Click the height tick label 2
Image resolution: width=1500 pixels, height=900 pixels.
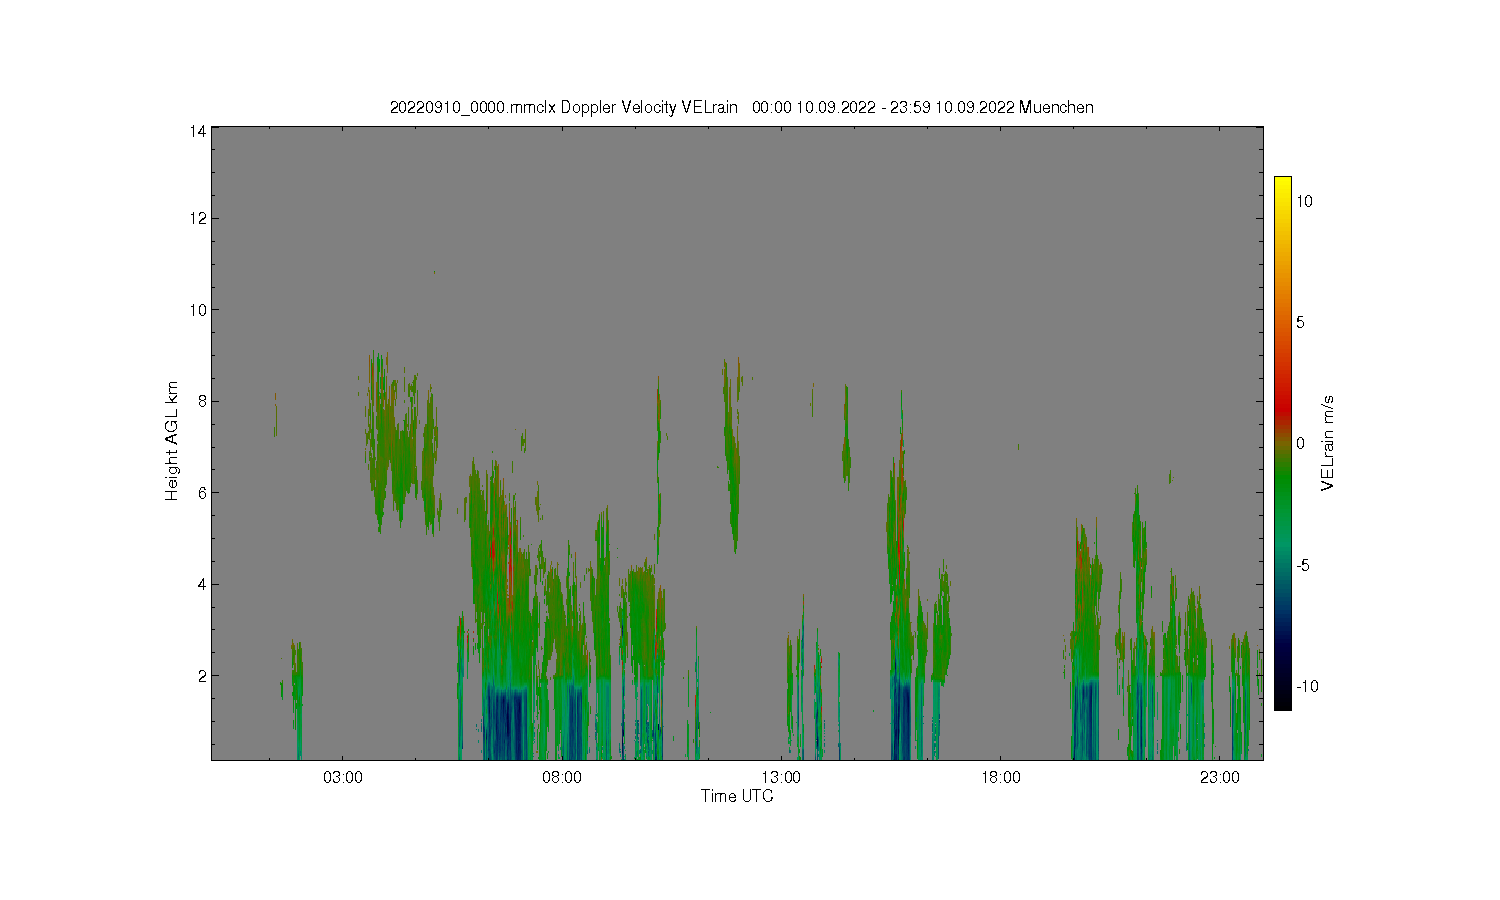tap(202, 675)
